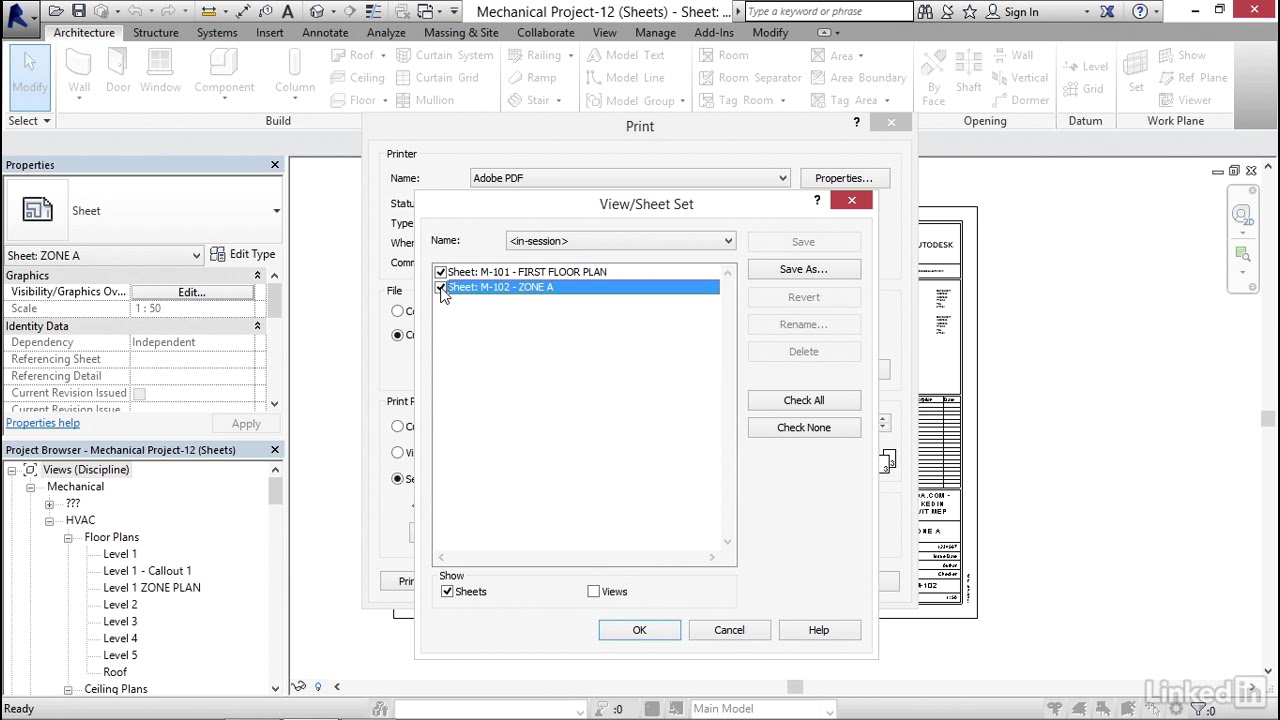Viewport: 1280px width, 720px height.
Task: Uncheck Sheet M-101 FIRST FLOOR PLAN
Action: pyautogui.click(x=440, y=272)
